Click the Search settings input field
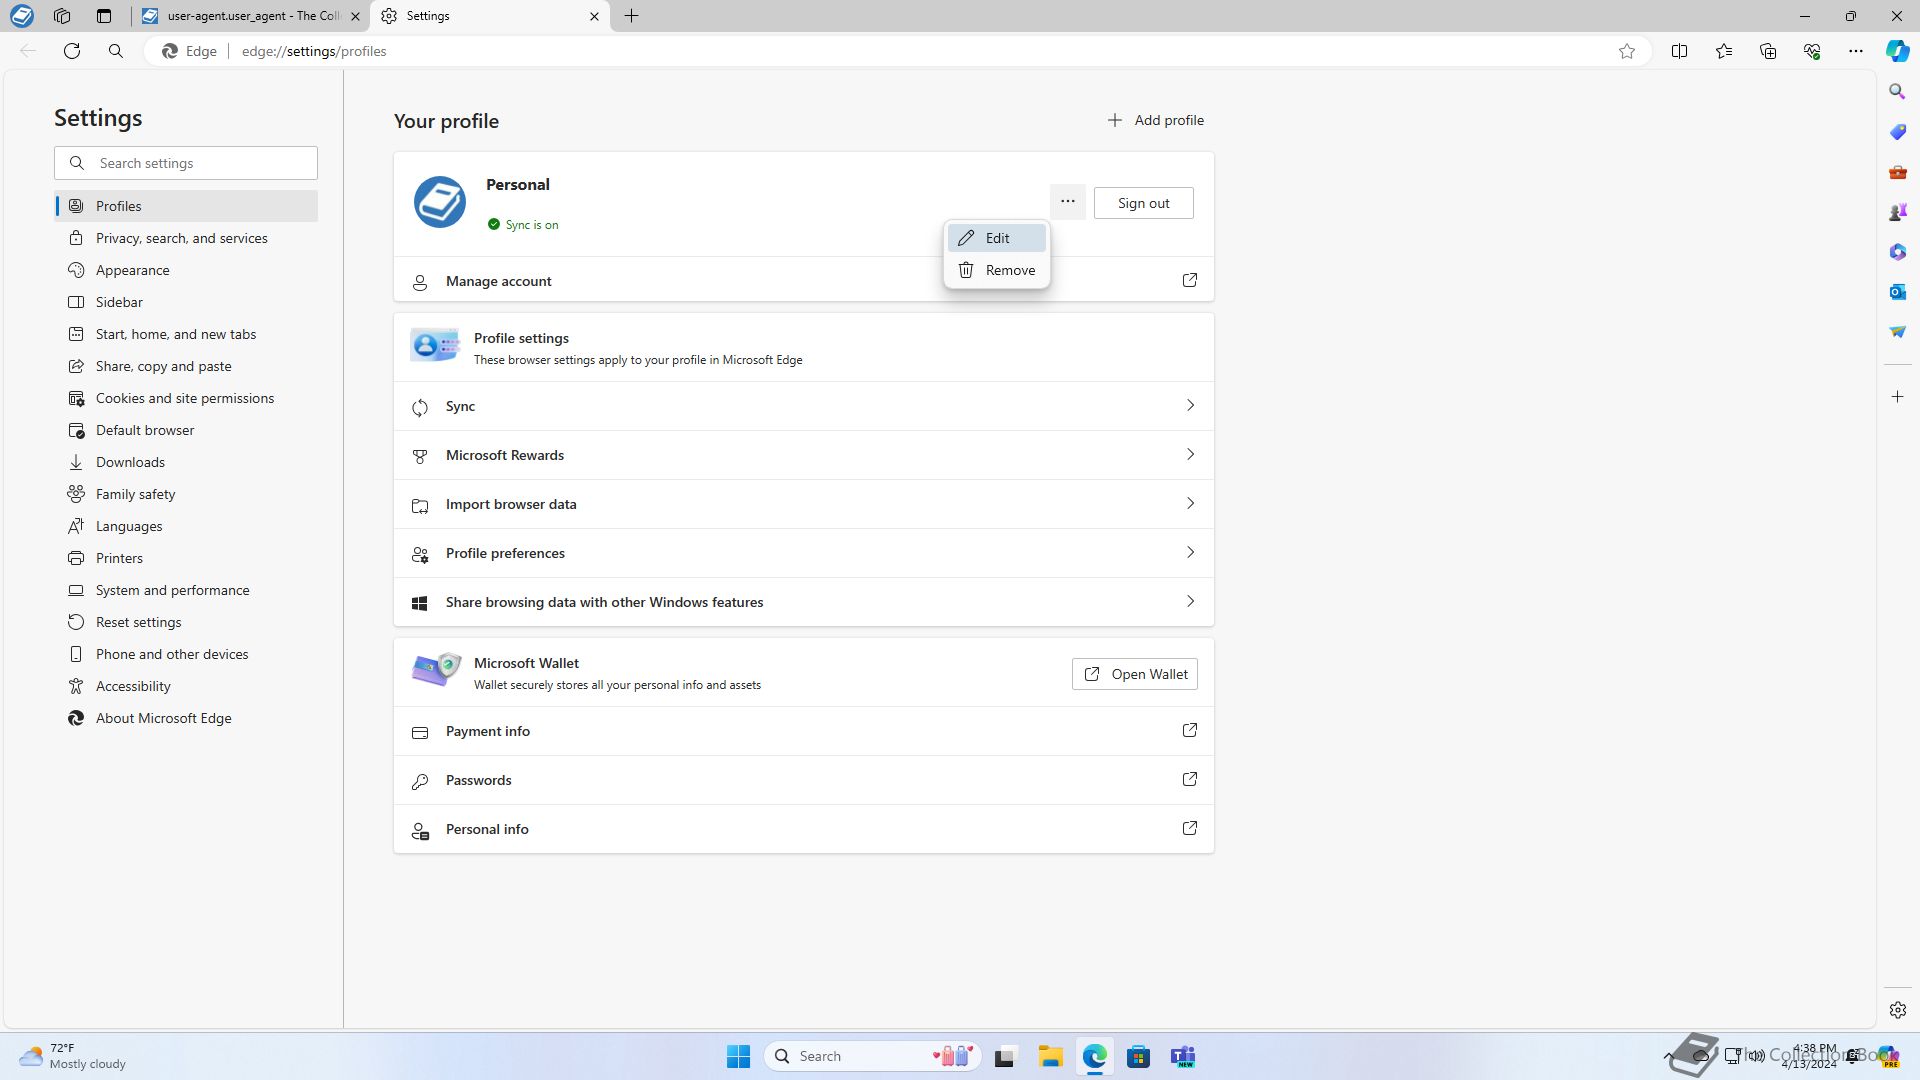The height and width of the screenshot is (1080, 1920). click(186, 163)
